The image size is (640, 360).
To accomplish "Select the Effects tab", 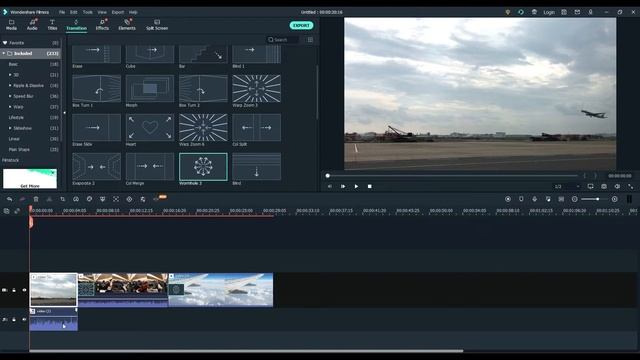I will click(102, 25).
